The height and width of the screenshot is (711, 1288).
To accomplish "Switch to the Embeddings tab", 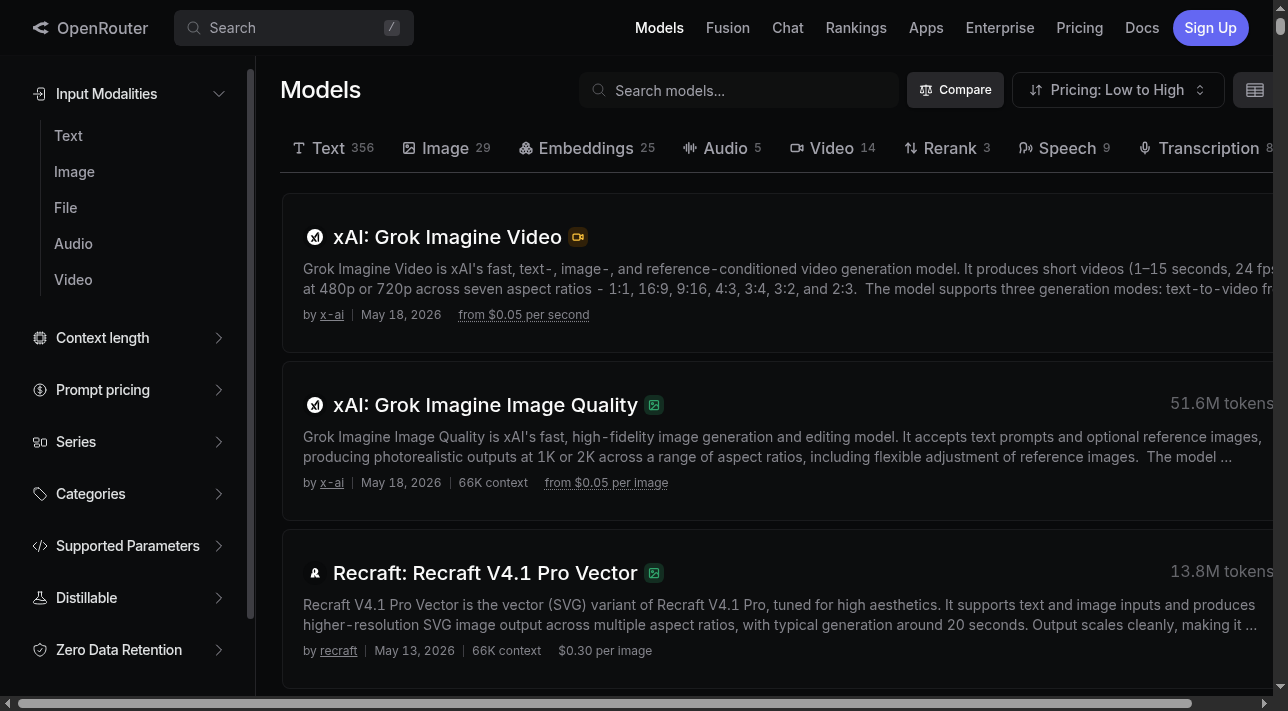I will pyautogui.click(x=586, y=148).
